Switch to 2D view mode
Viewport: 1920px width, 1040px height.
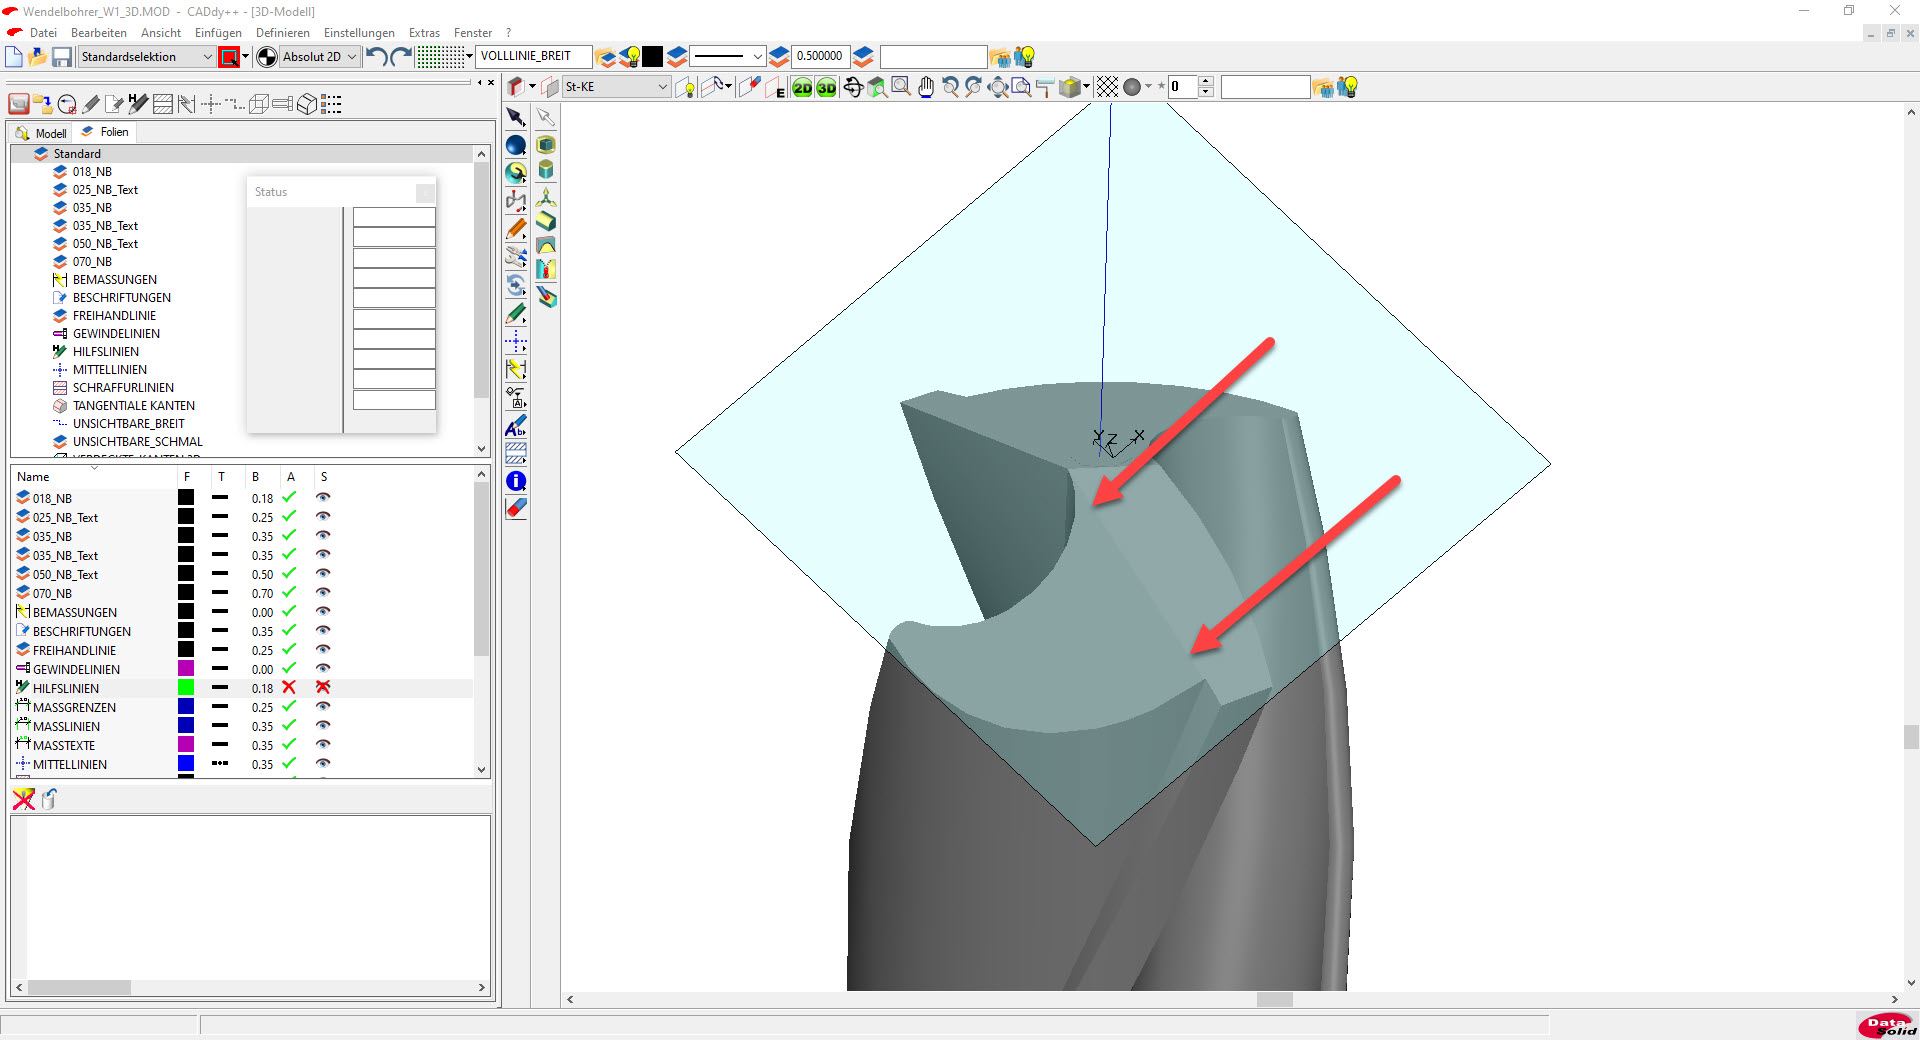[x=802, y=88]
